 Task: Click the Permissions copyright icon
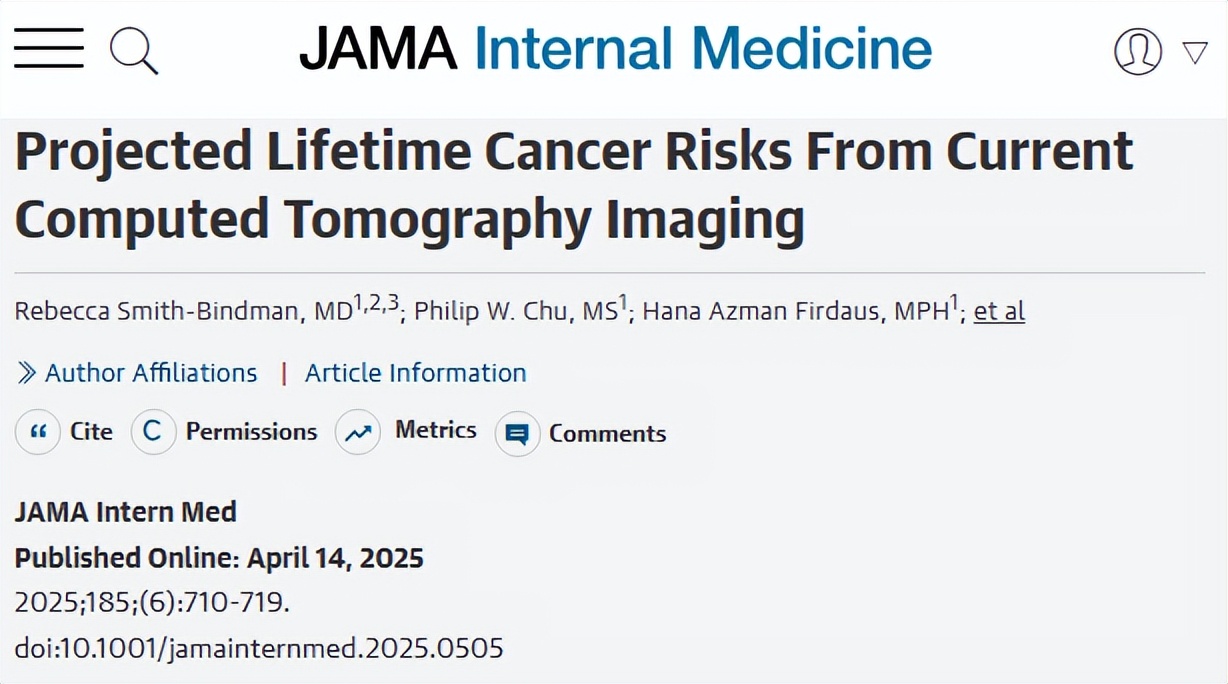point(154,432)
